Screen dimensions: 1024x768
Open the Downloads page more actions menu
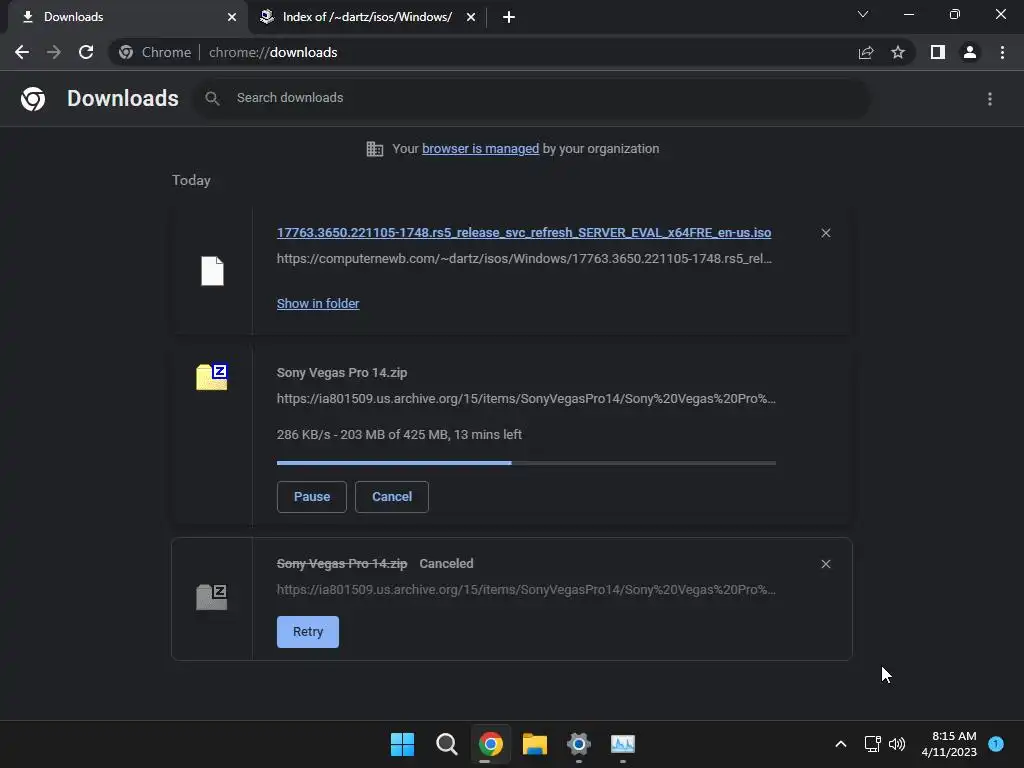pos(990,99)
